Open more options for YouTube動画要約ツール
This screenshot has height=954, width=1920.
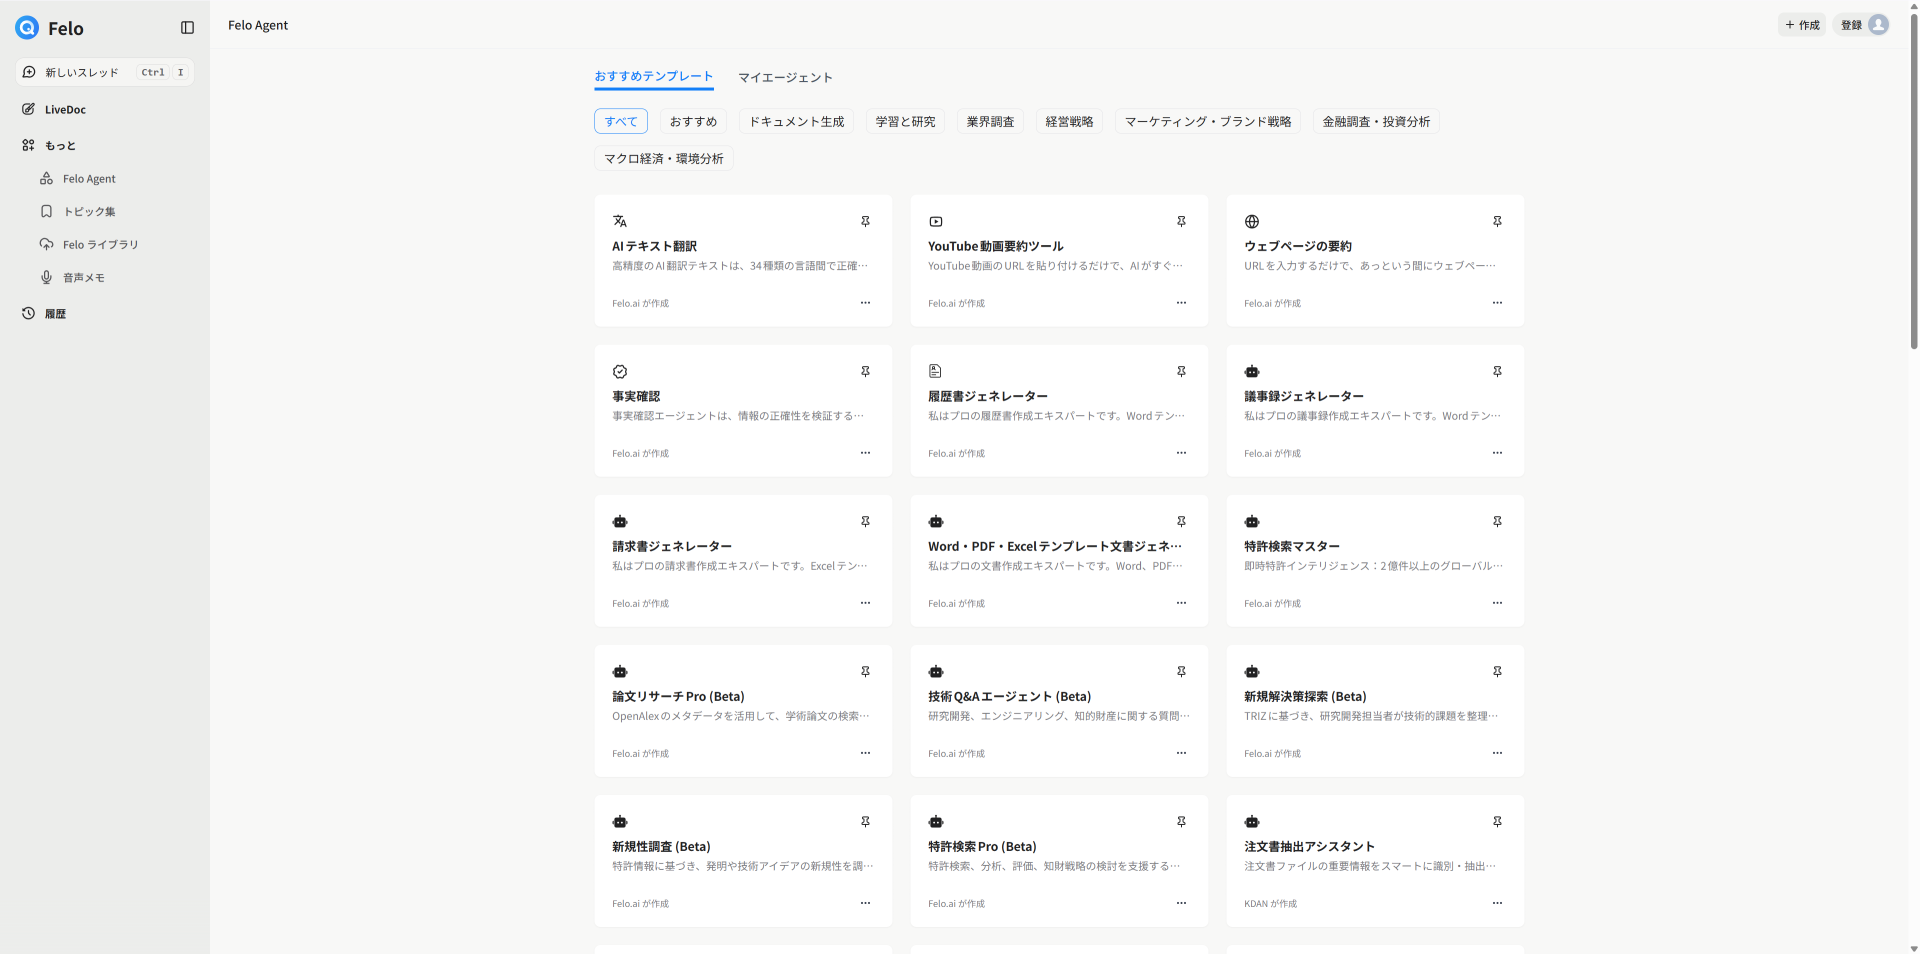pyautogui.click(x=1181, y=303)
